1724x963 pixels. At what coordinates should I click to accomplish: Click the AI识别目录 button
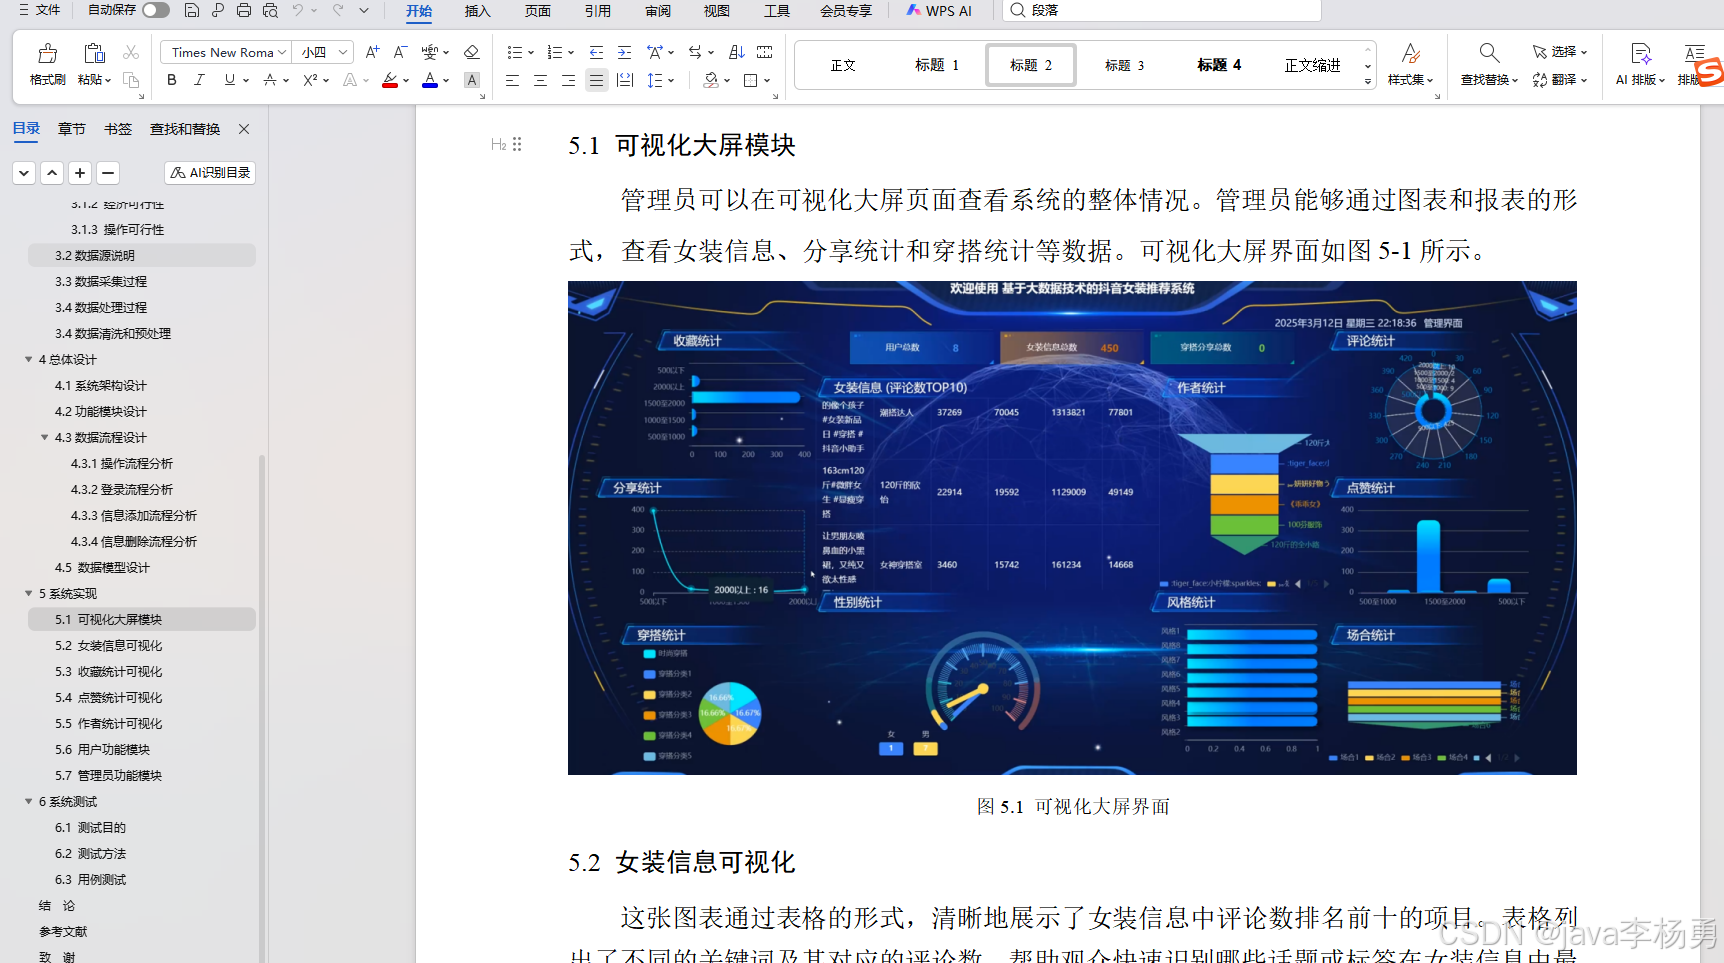209,172
